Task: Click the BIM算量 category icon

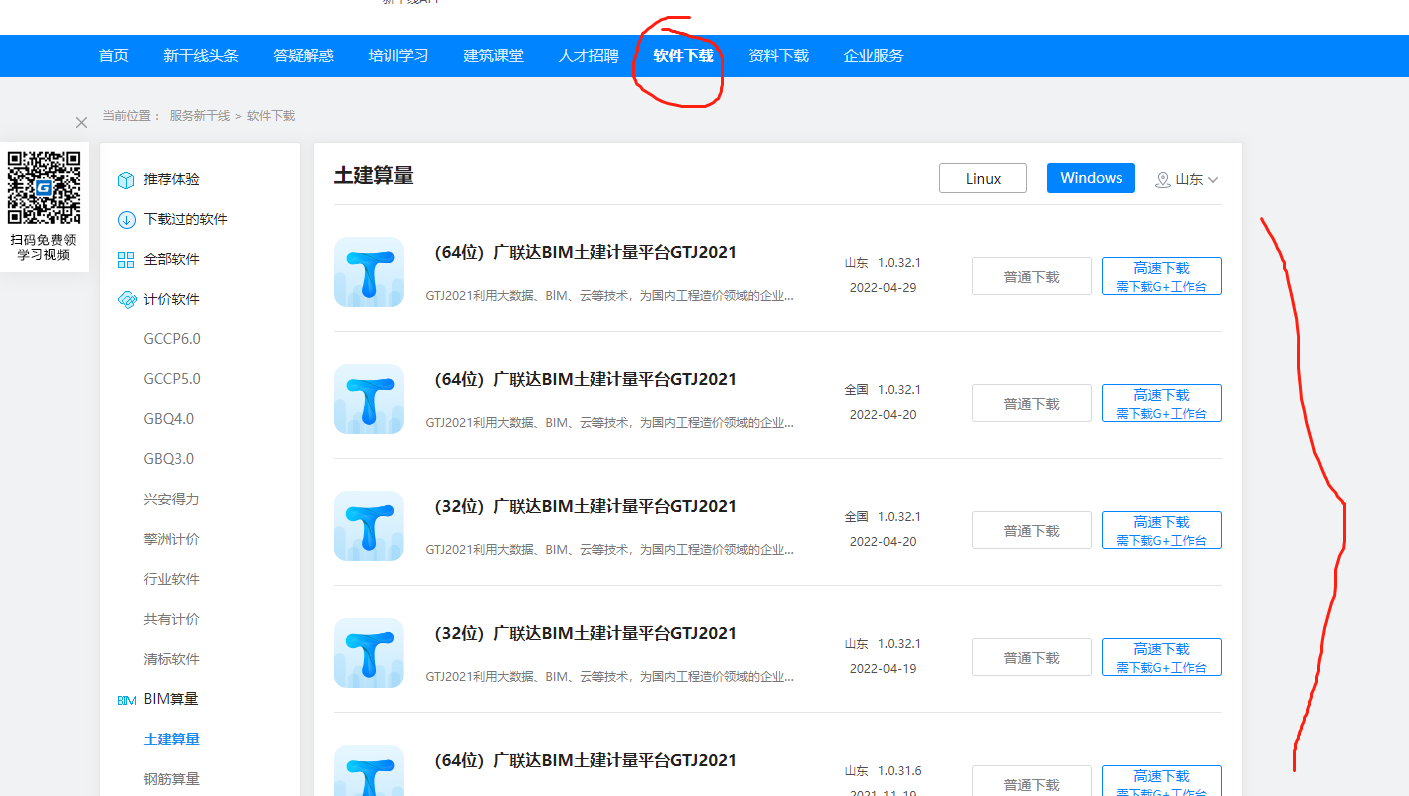Action: click(x=126, y=700)
